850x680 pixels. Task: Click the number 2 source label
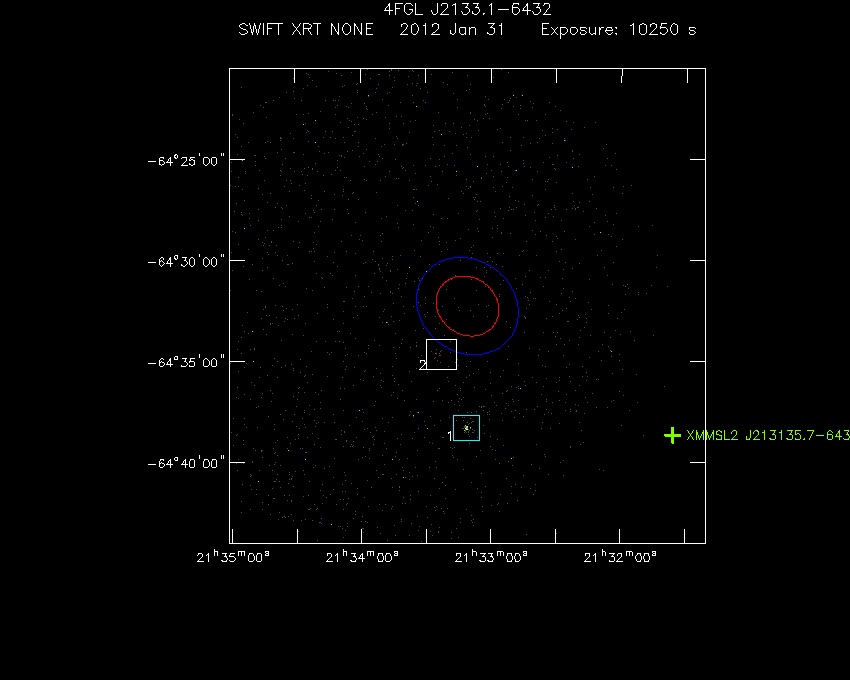[x=422, y=365]
